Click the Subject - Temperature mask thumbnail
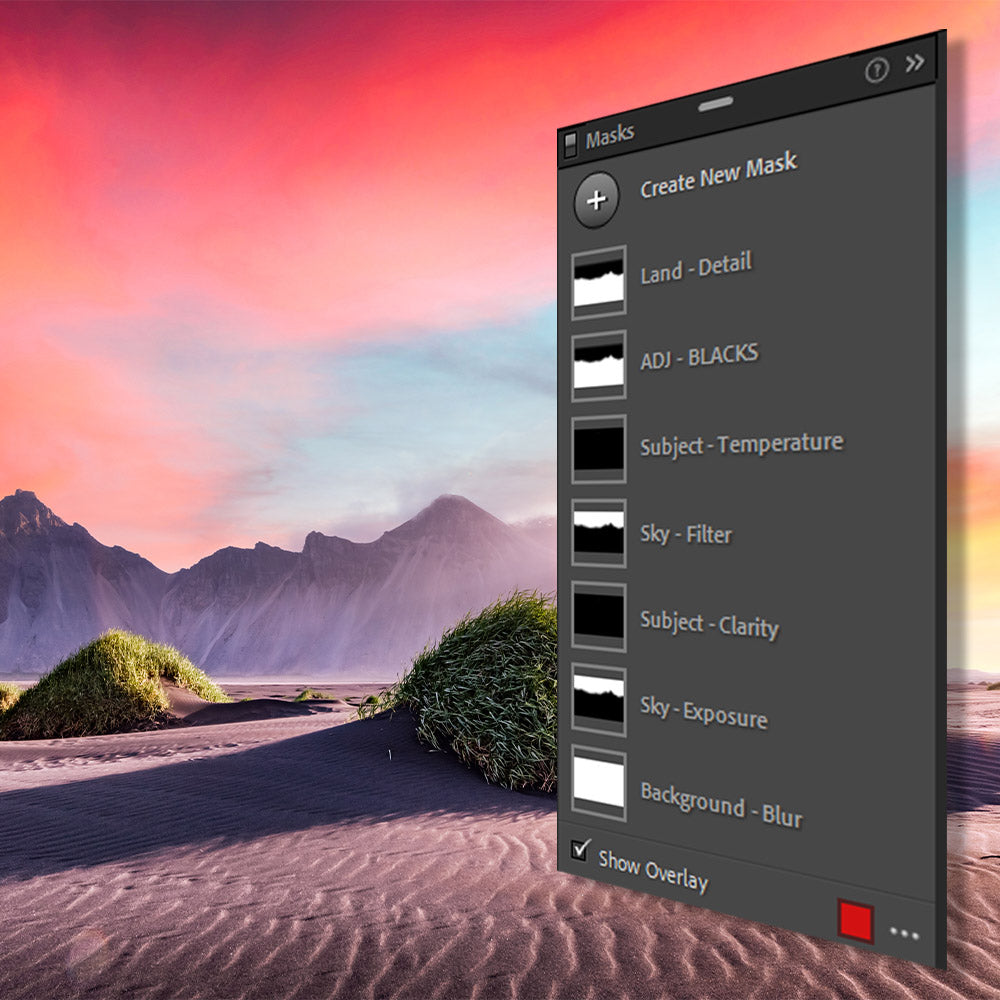This screenshot has width=1000, height=1000. click(x=599, y=450)
